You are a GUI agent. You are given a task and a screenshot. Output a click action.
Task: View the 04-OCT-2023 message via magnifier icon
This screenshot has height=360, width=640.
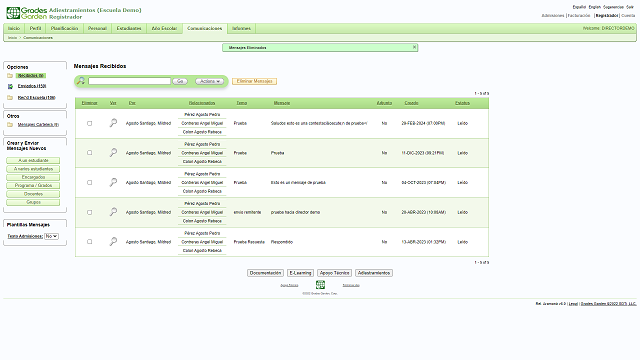pos(113,182)
